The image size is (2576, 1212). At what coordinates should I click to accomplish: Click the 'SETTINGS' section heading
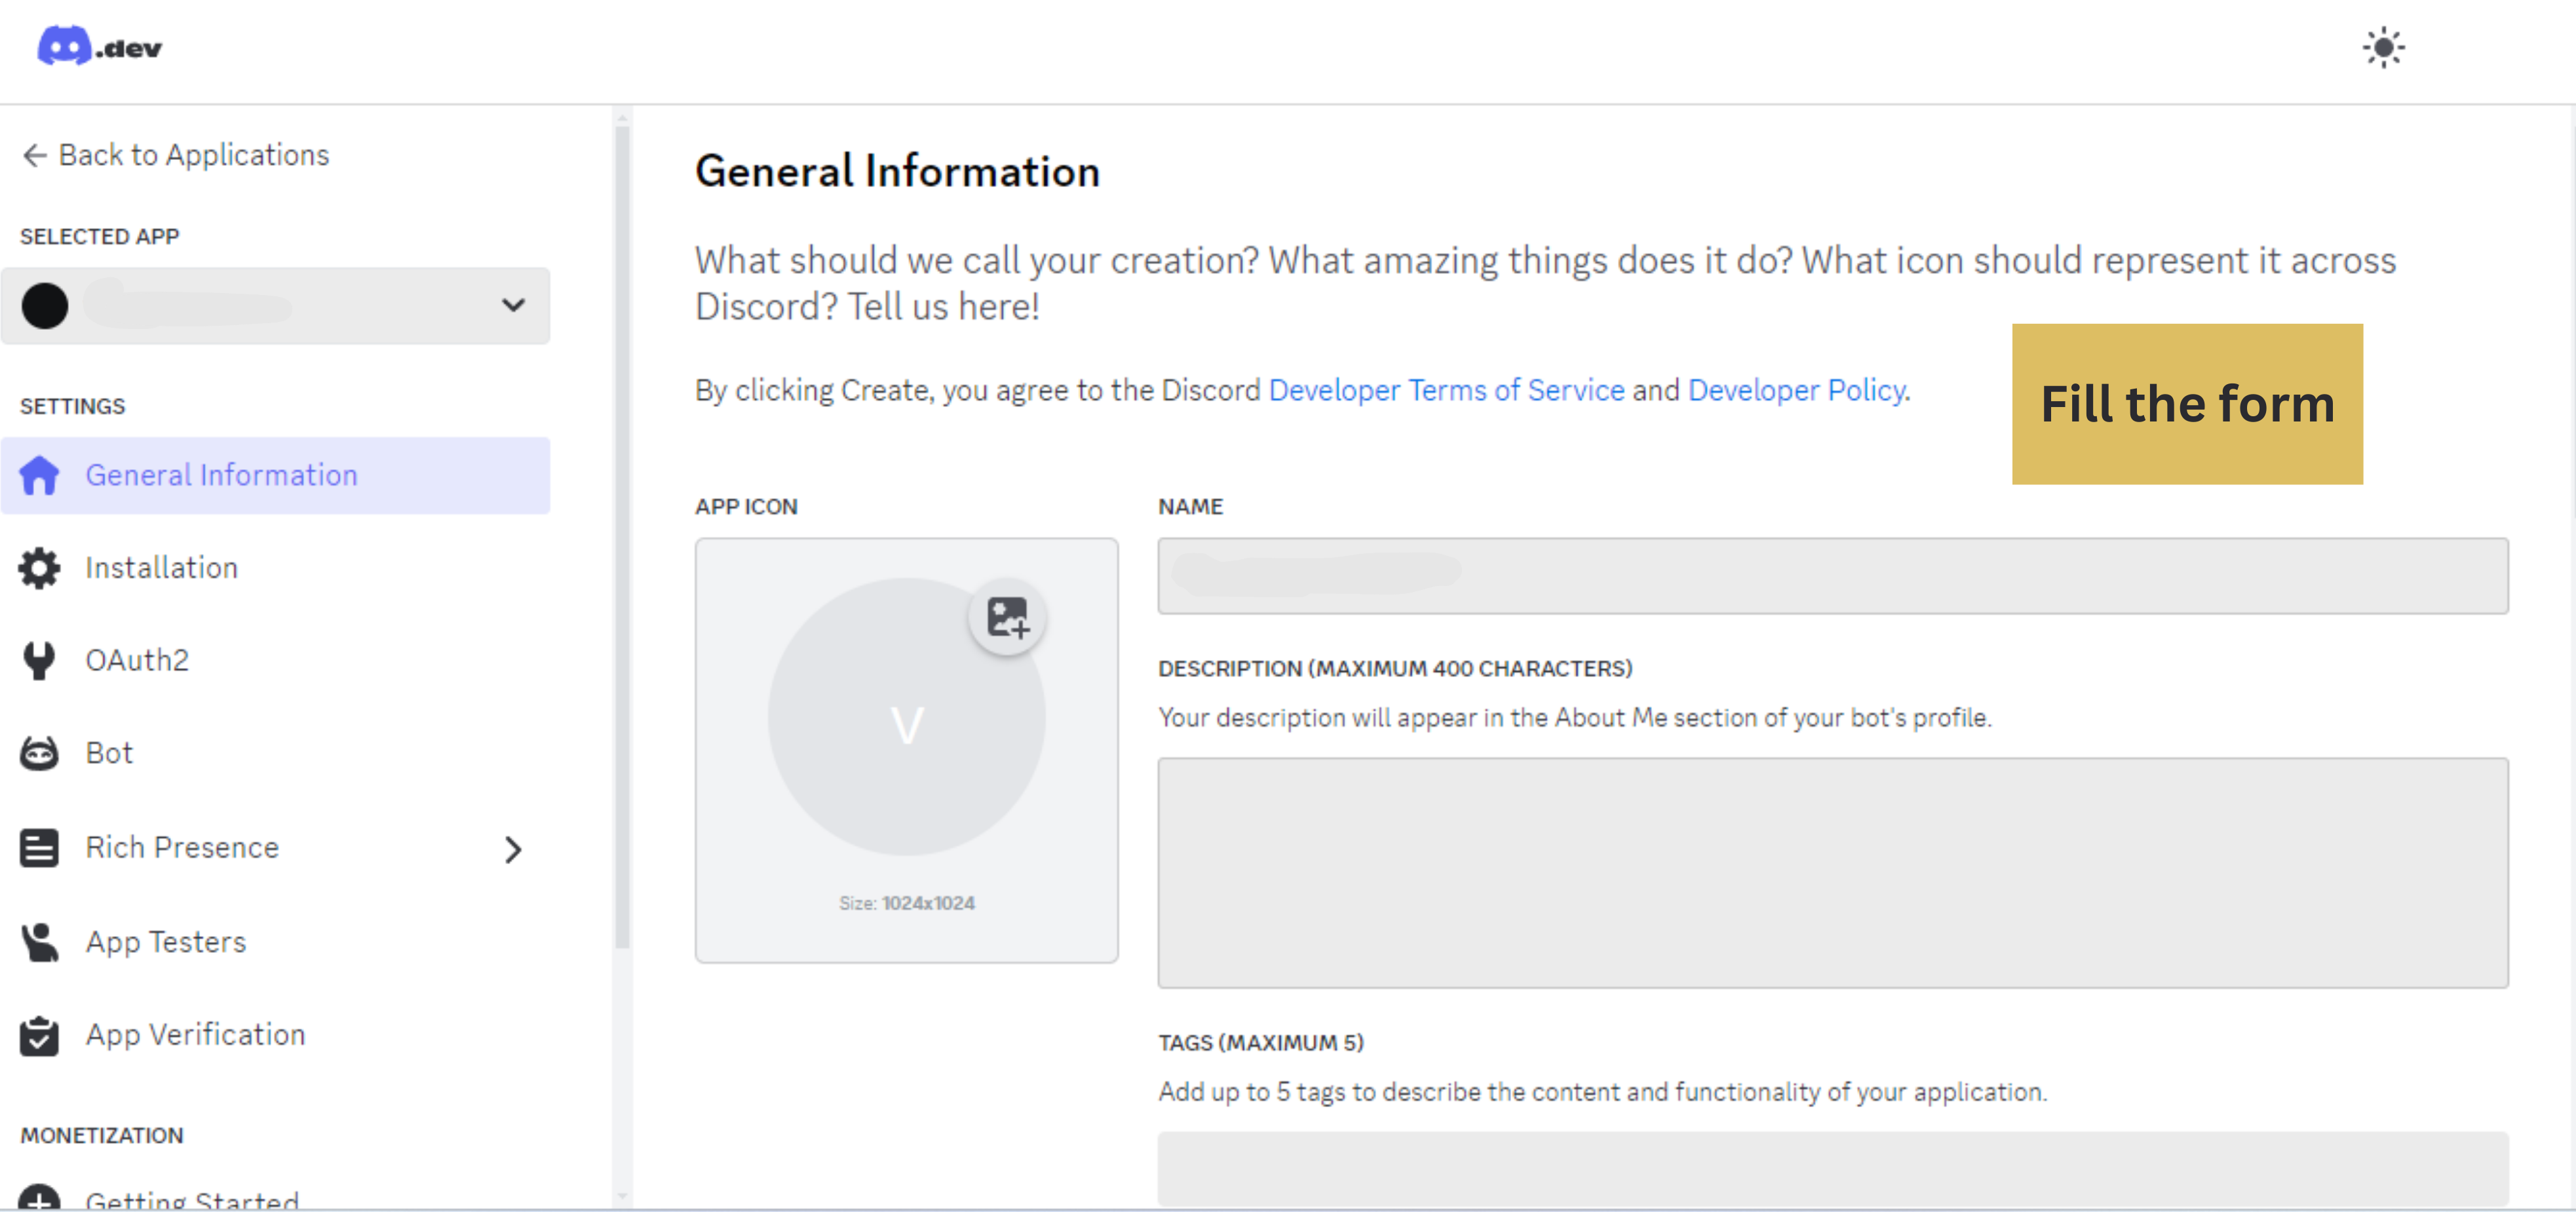pos(72,406)
